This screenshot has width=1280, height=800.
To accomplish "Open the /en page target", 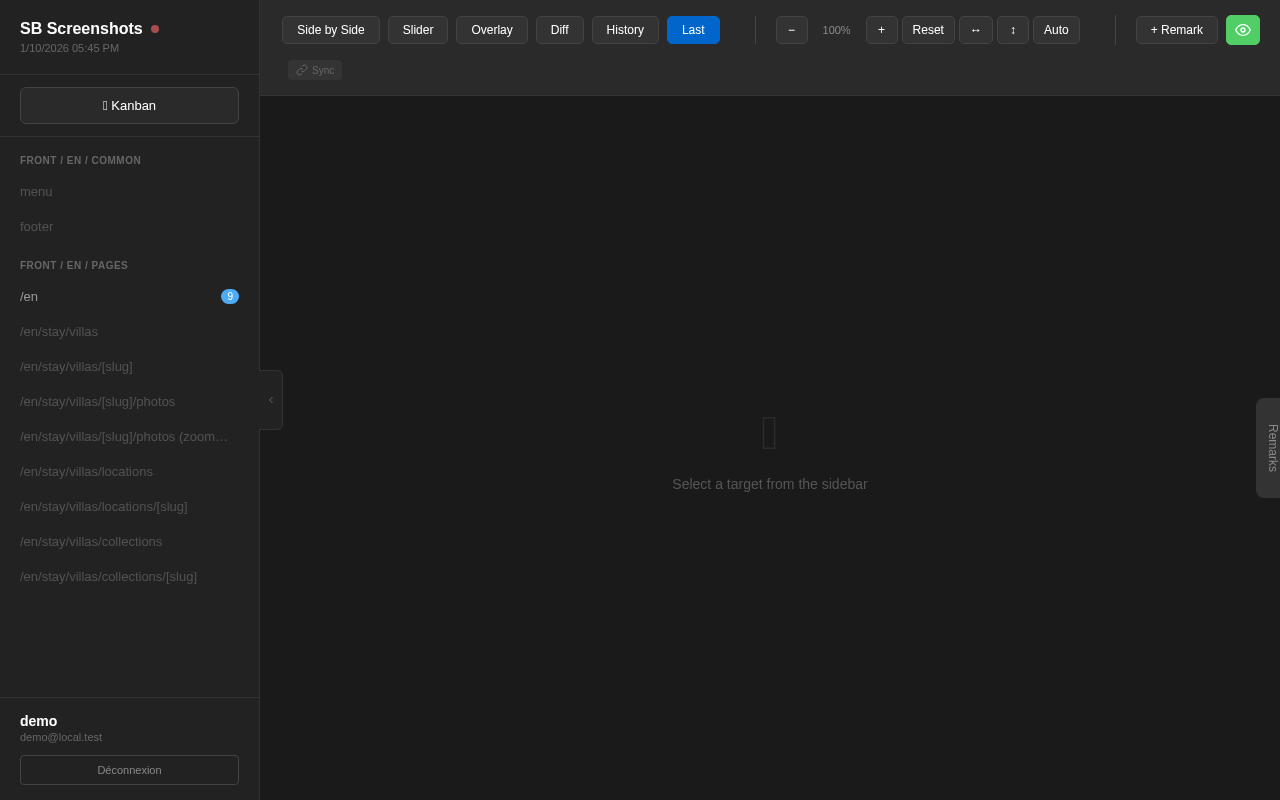I will click(130, 297).
